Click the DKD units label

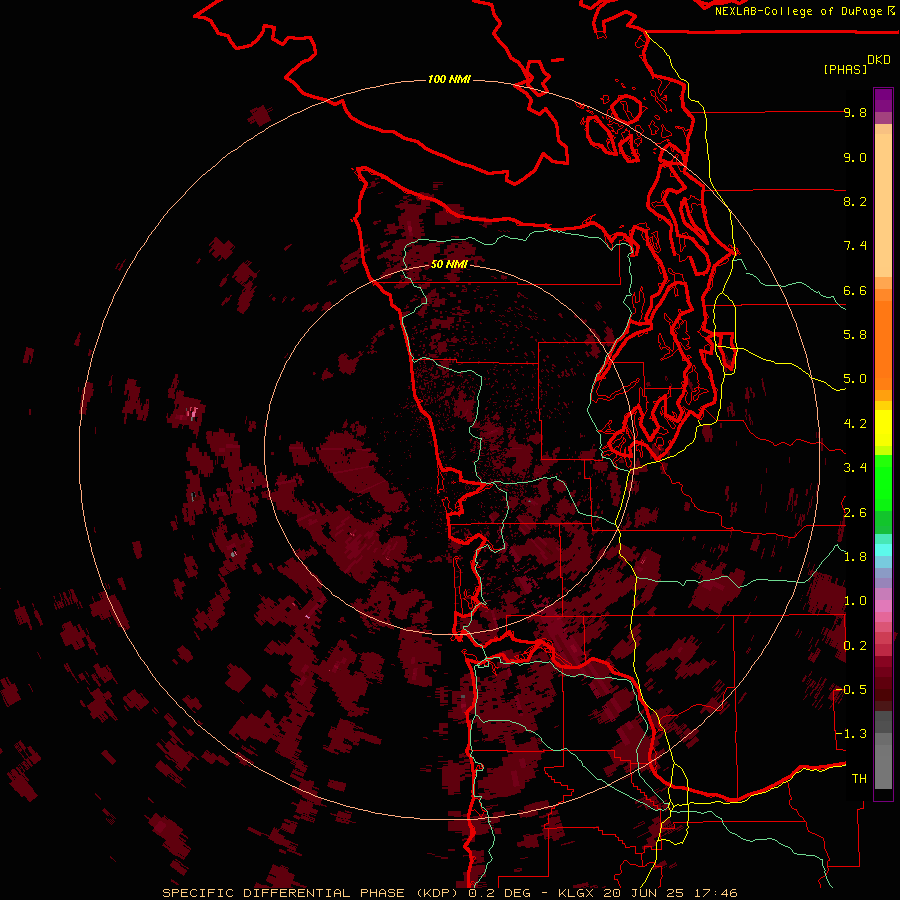[x=879, y=60]
